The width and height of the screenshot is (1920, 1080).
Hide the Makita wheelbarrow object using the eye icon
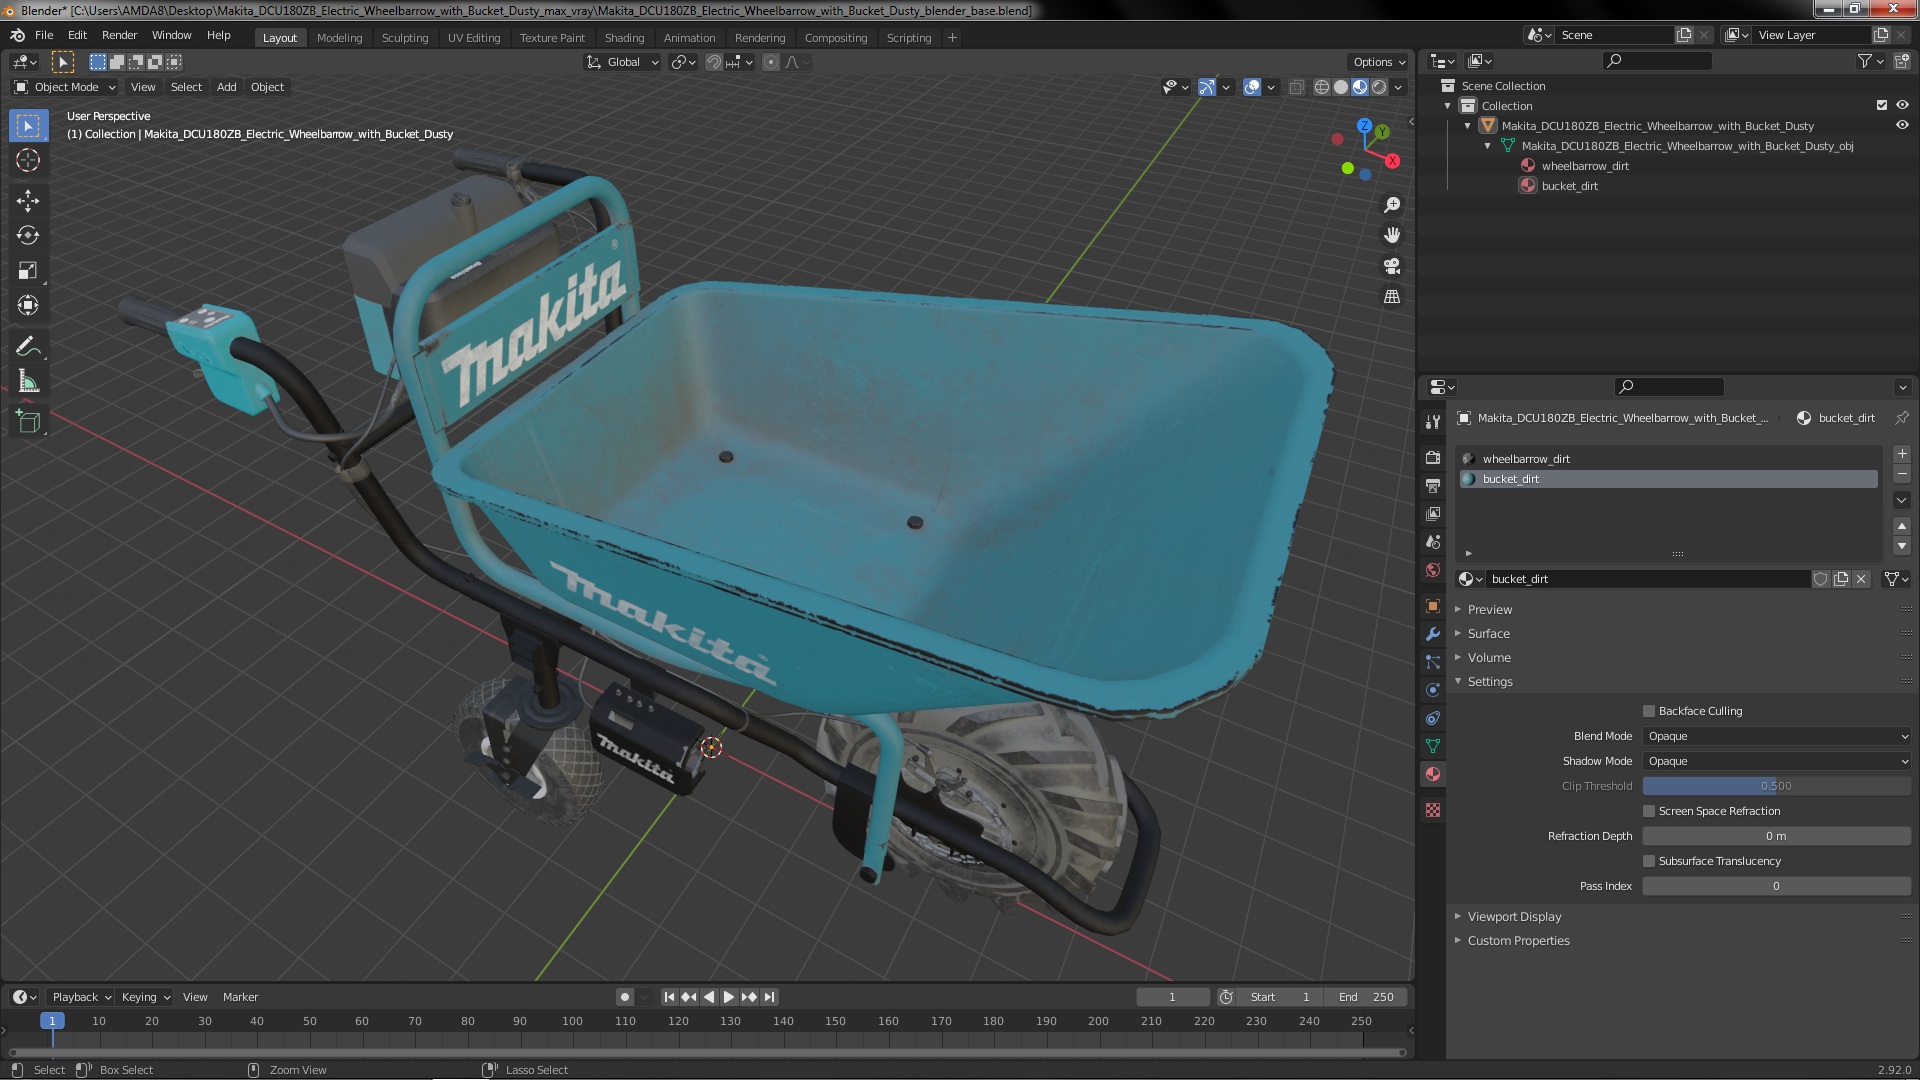pos(1901,126)
